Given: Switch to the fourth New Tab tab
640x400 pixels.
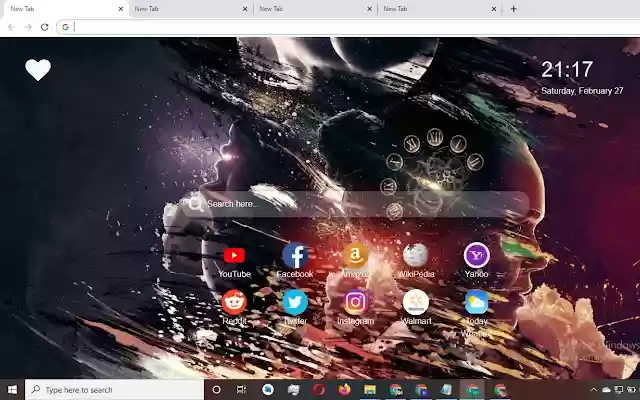Looking at the screenshot, I should (x=440, y=9).
